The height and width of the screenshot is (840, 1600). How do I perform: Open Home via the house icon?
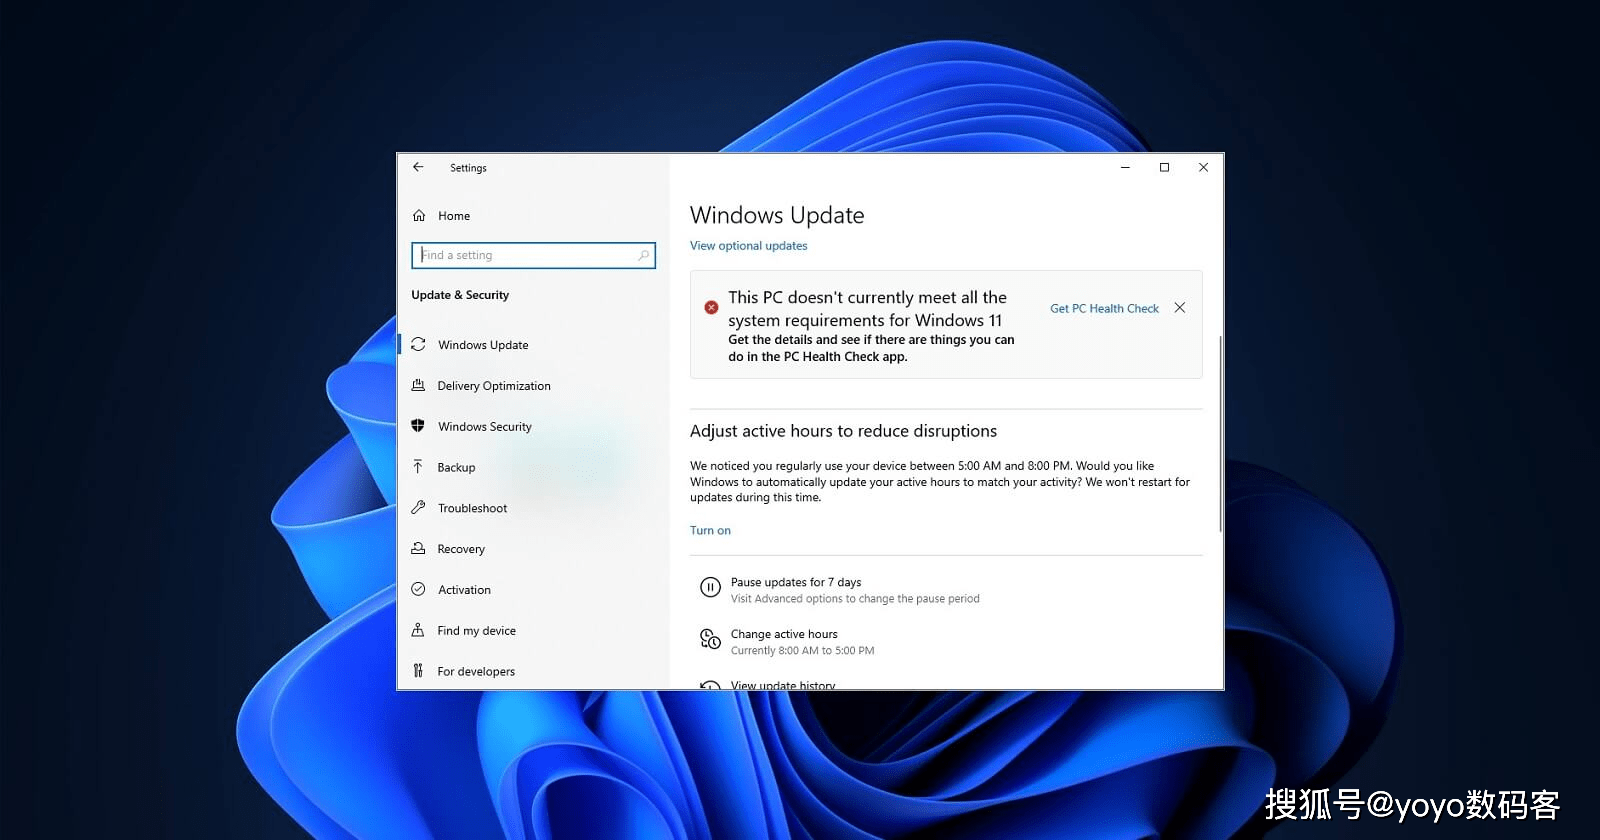tap(419, 216)
